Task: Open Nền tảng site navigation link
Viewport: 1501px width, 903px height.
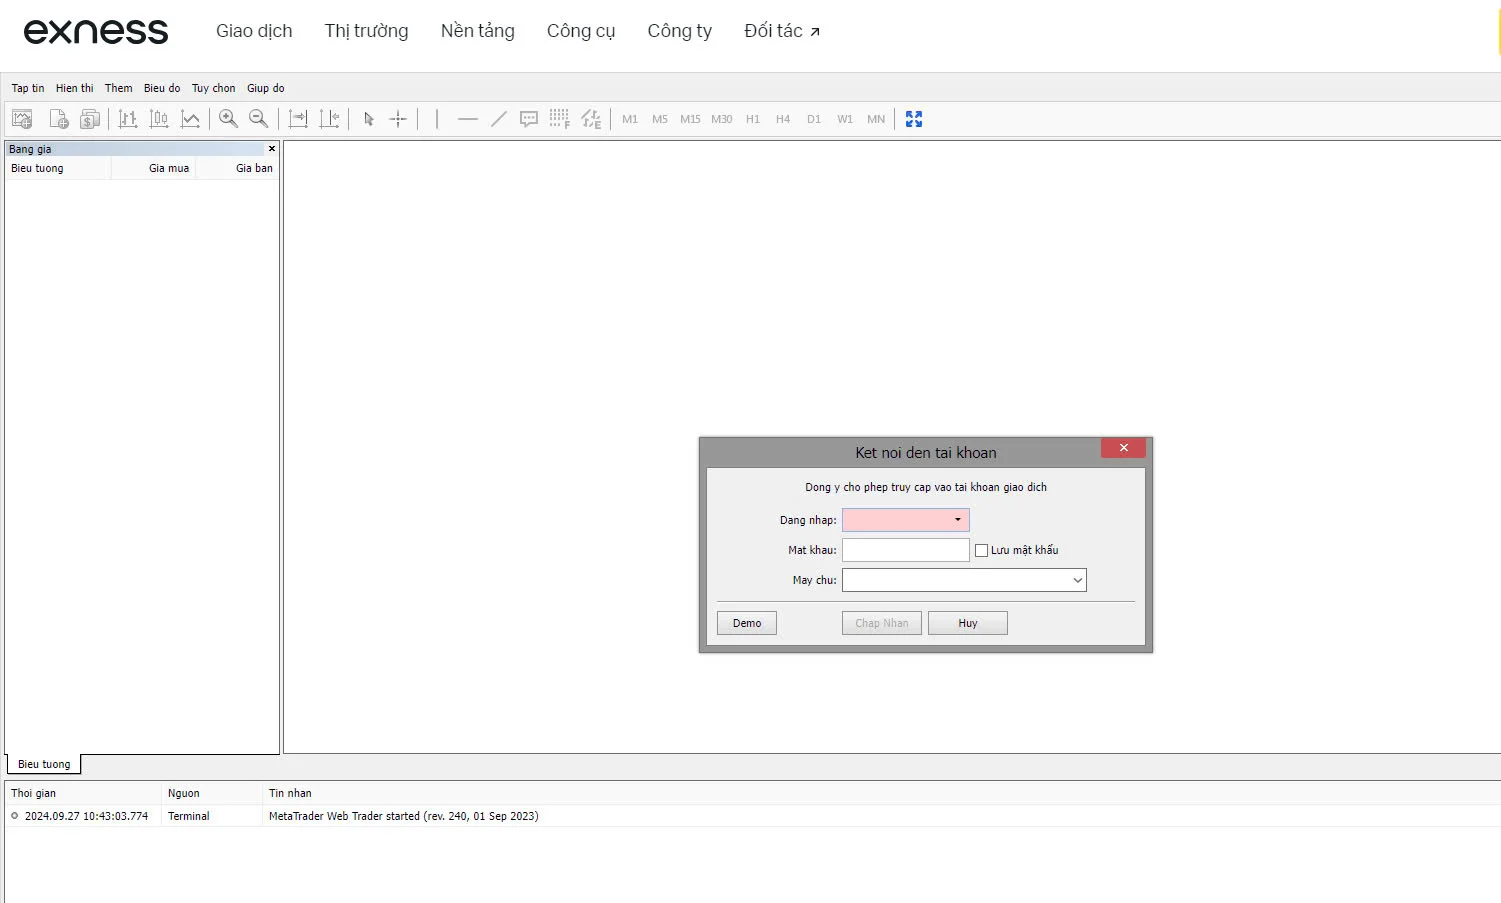Action: tap(478, 31)
